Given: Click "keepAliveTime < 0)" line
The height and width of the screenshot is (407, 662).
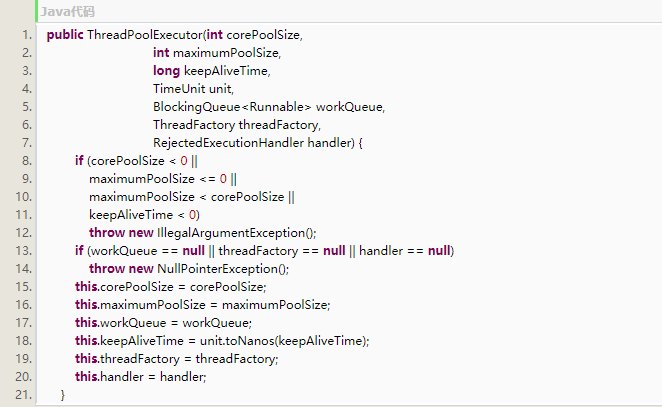Looking at the screenshot, I should [144, 215].
